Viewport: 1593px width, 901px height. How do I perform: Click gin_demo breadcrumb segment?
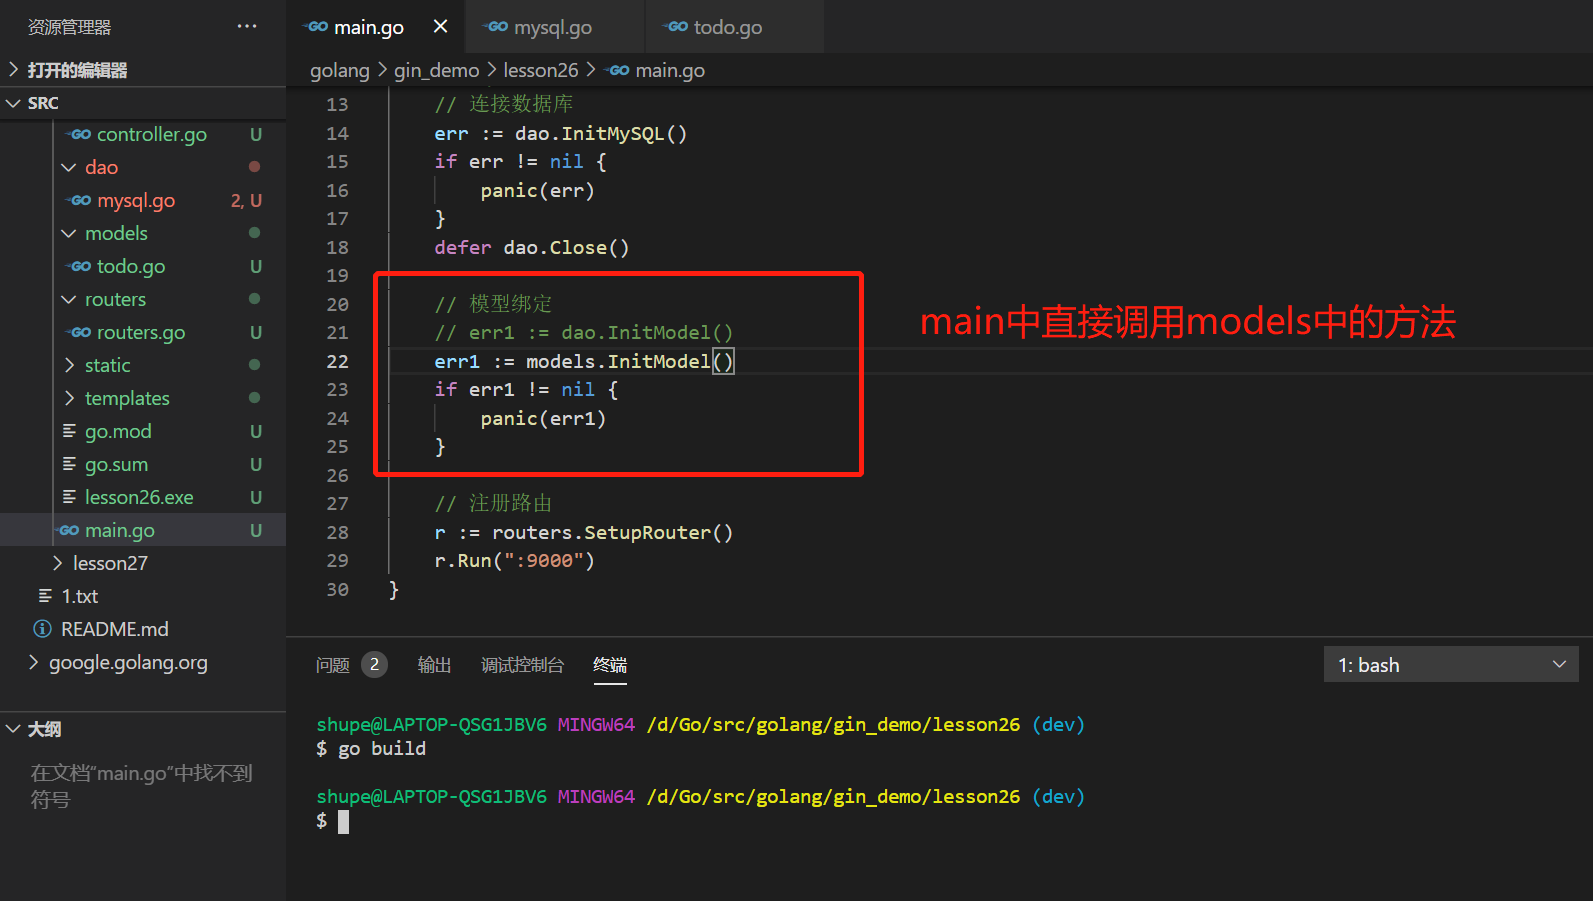(437, 70)
